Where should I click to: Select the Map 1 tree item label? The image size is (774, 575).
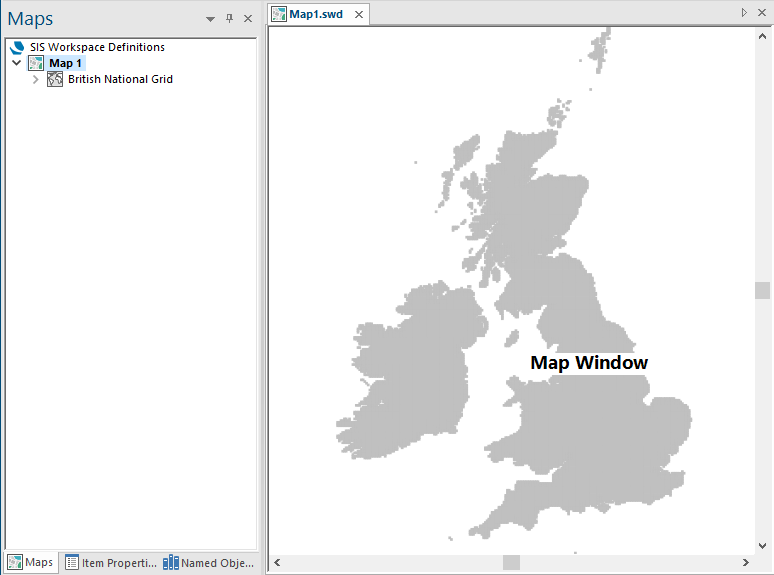[66, 63]
